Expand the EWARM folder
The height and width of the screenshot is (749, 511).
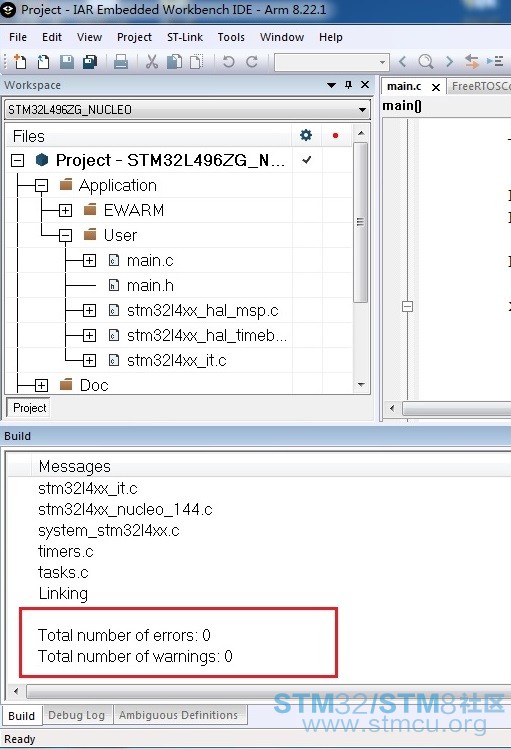click(x=65, y=210)
